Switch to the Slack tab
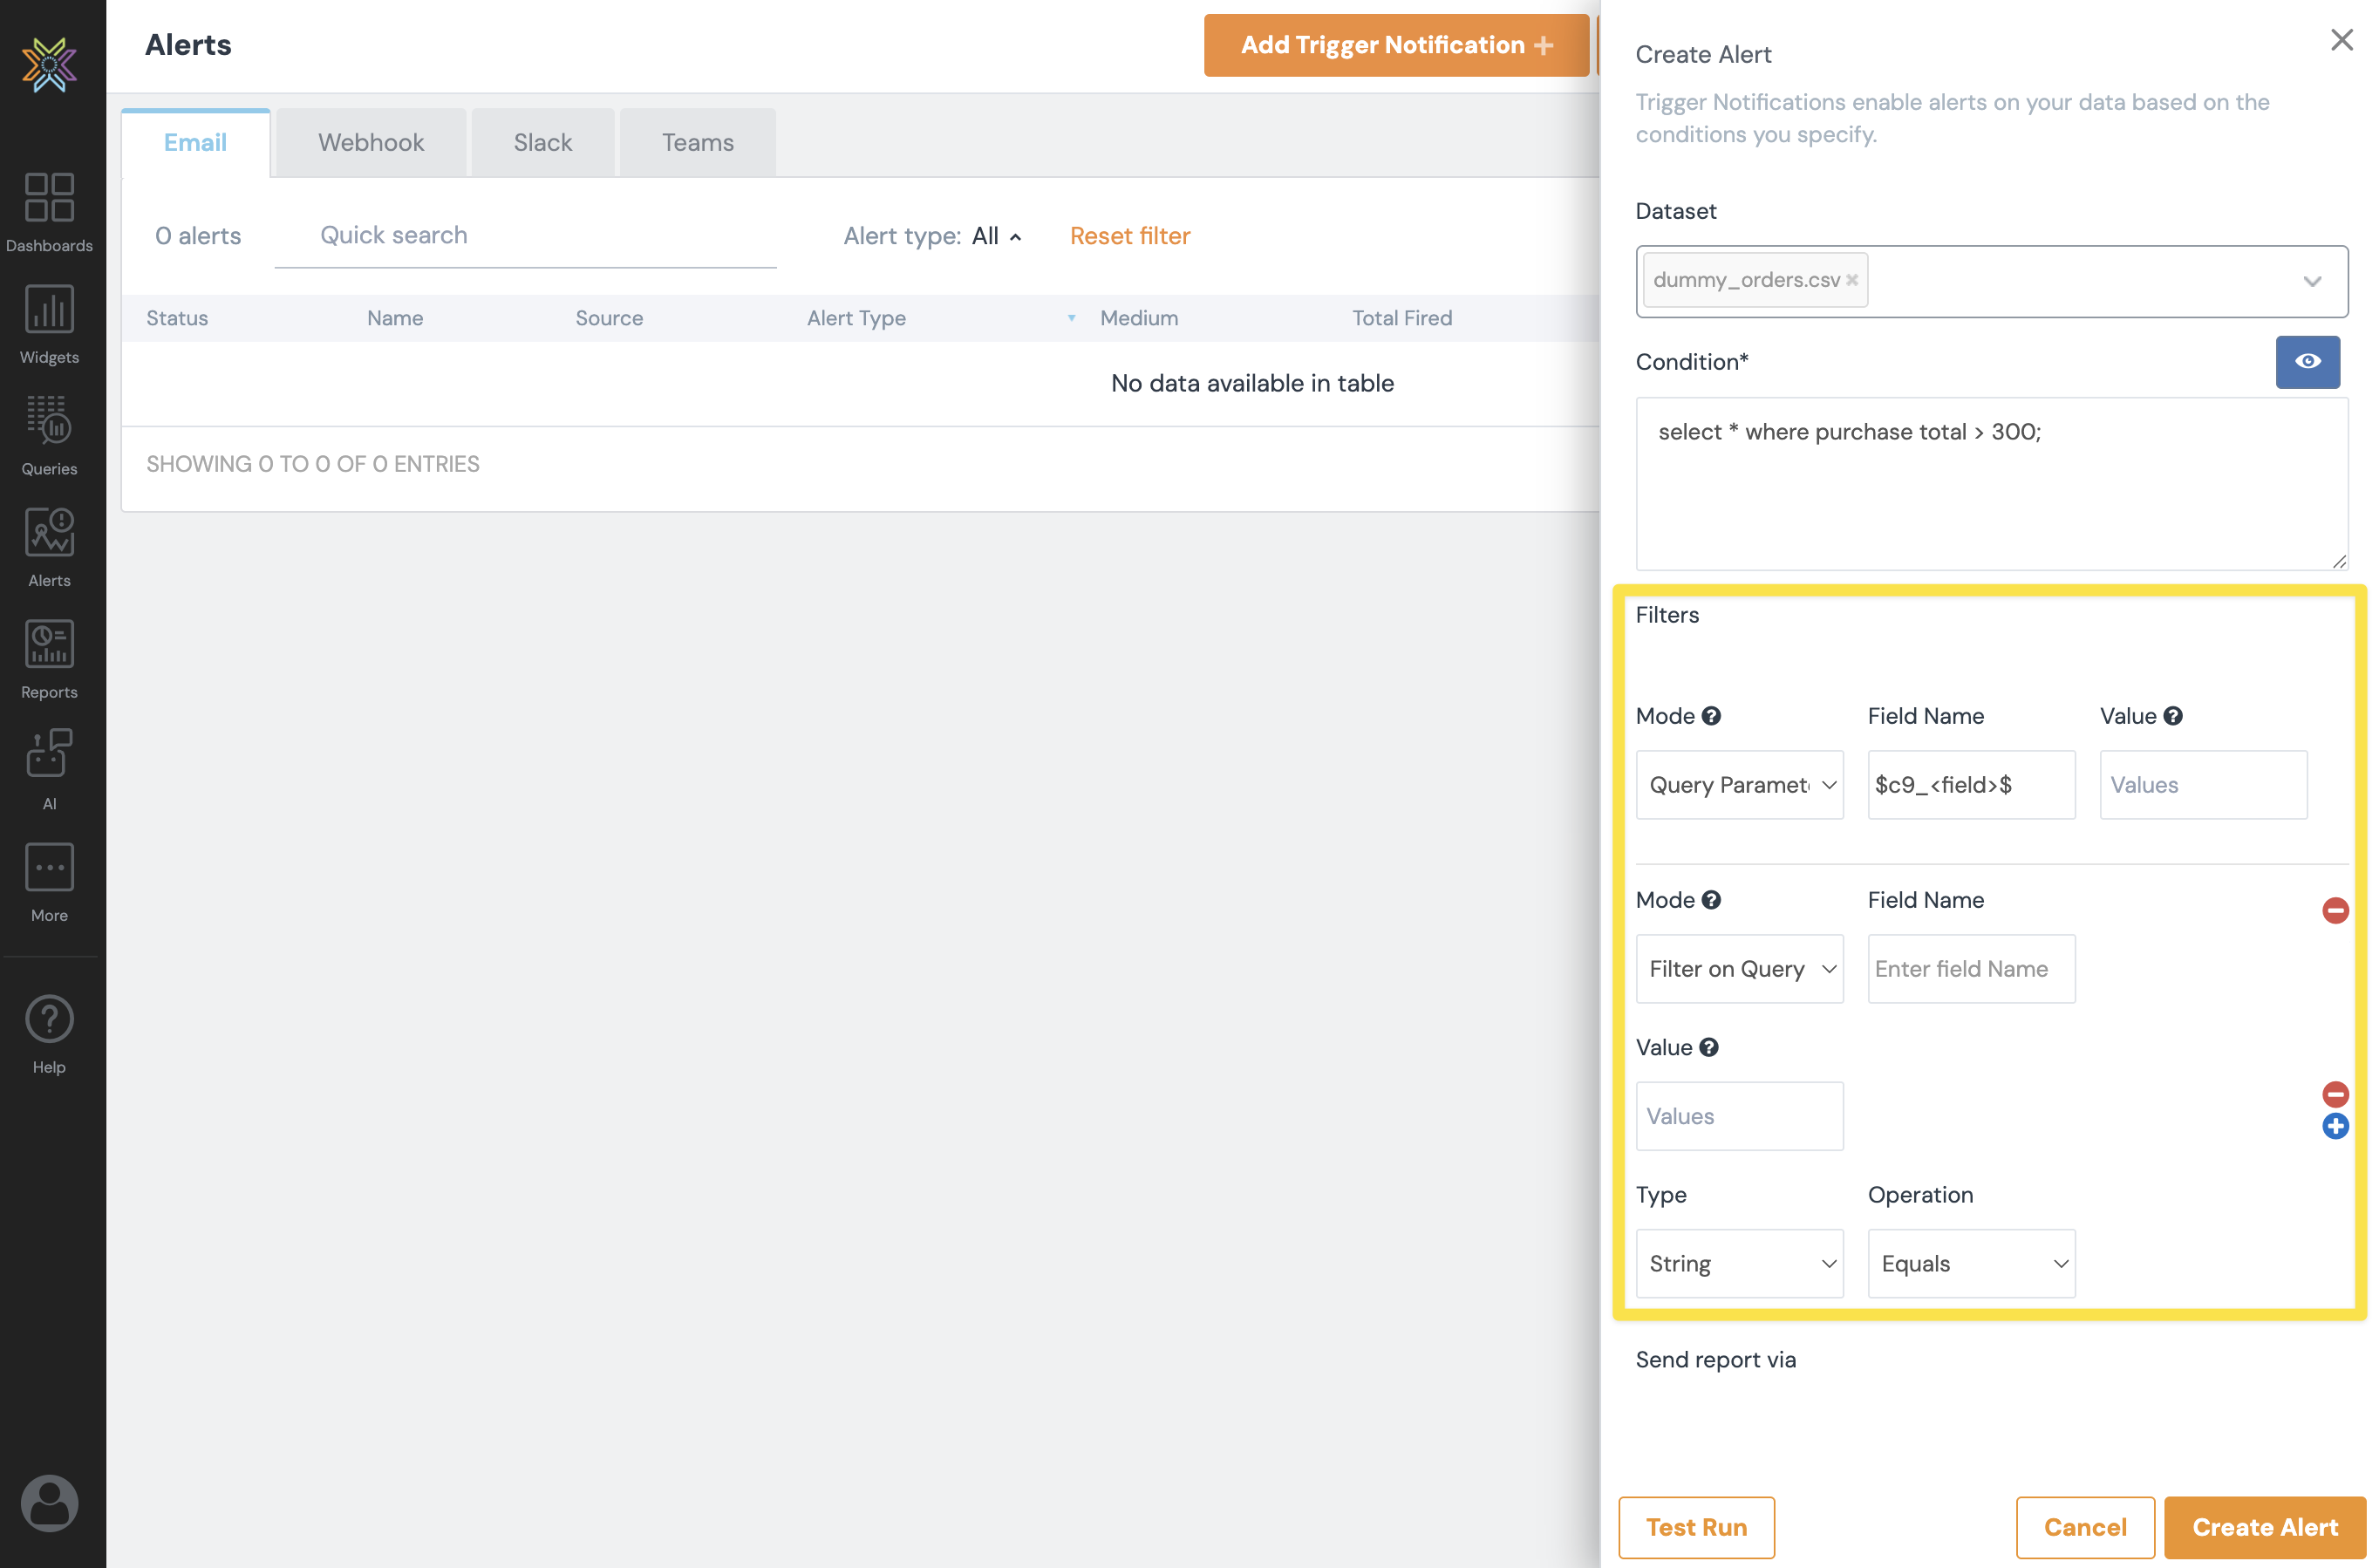 pos(542,143)
